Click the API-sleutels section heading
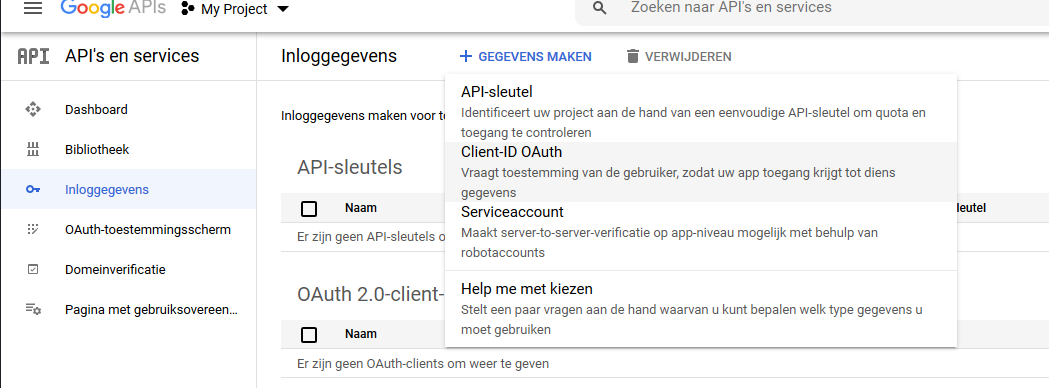The height and width of the screenshot is (388, 1049). pyautogui.click(x=350, y=167)
